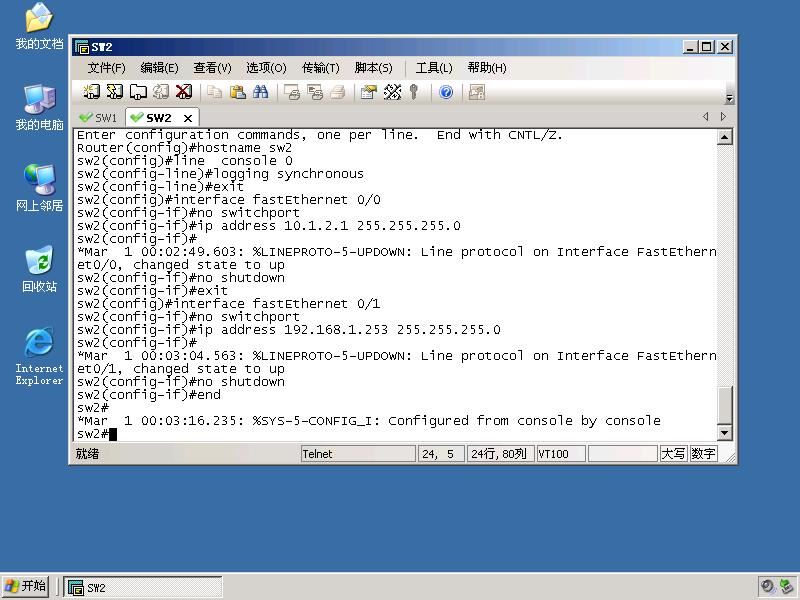Open the 查看(V) menu
The width and height of the screenshot is (800, 600).
point(212,68)
